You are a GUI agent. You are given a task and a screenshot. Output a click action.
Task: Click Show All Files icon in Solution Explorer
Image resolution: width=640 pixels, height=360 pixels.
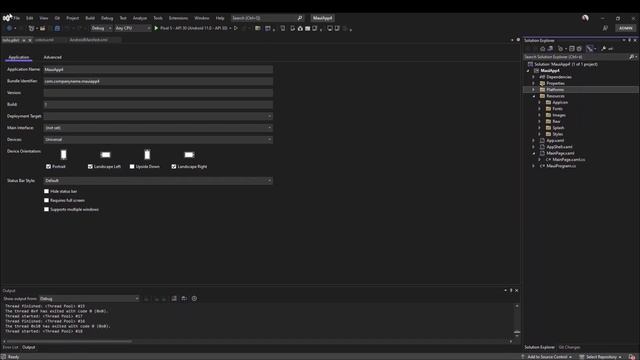pyautogui.click(x=579, y=49)
